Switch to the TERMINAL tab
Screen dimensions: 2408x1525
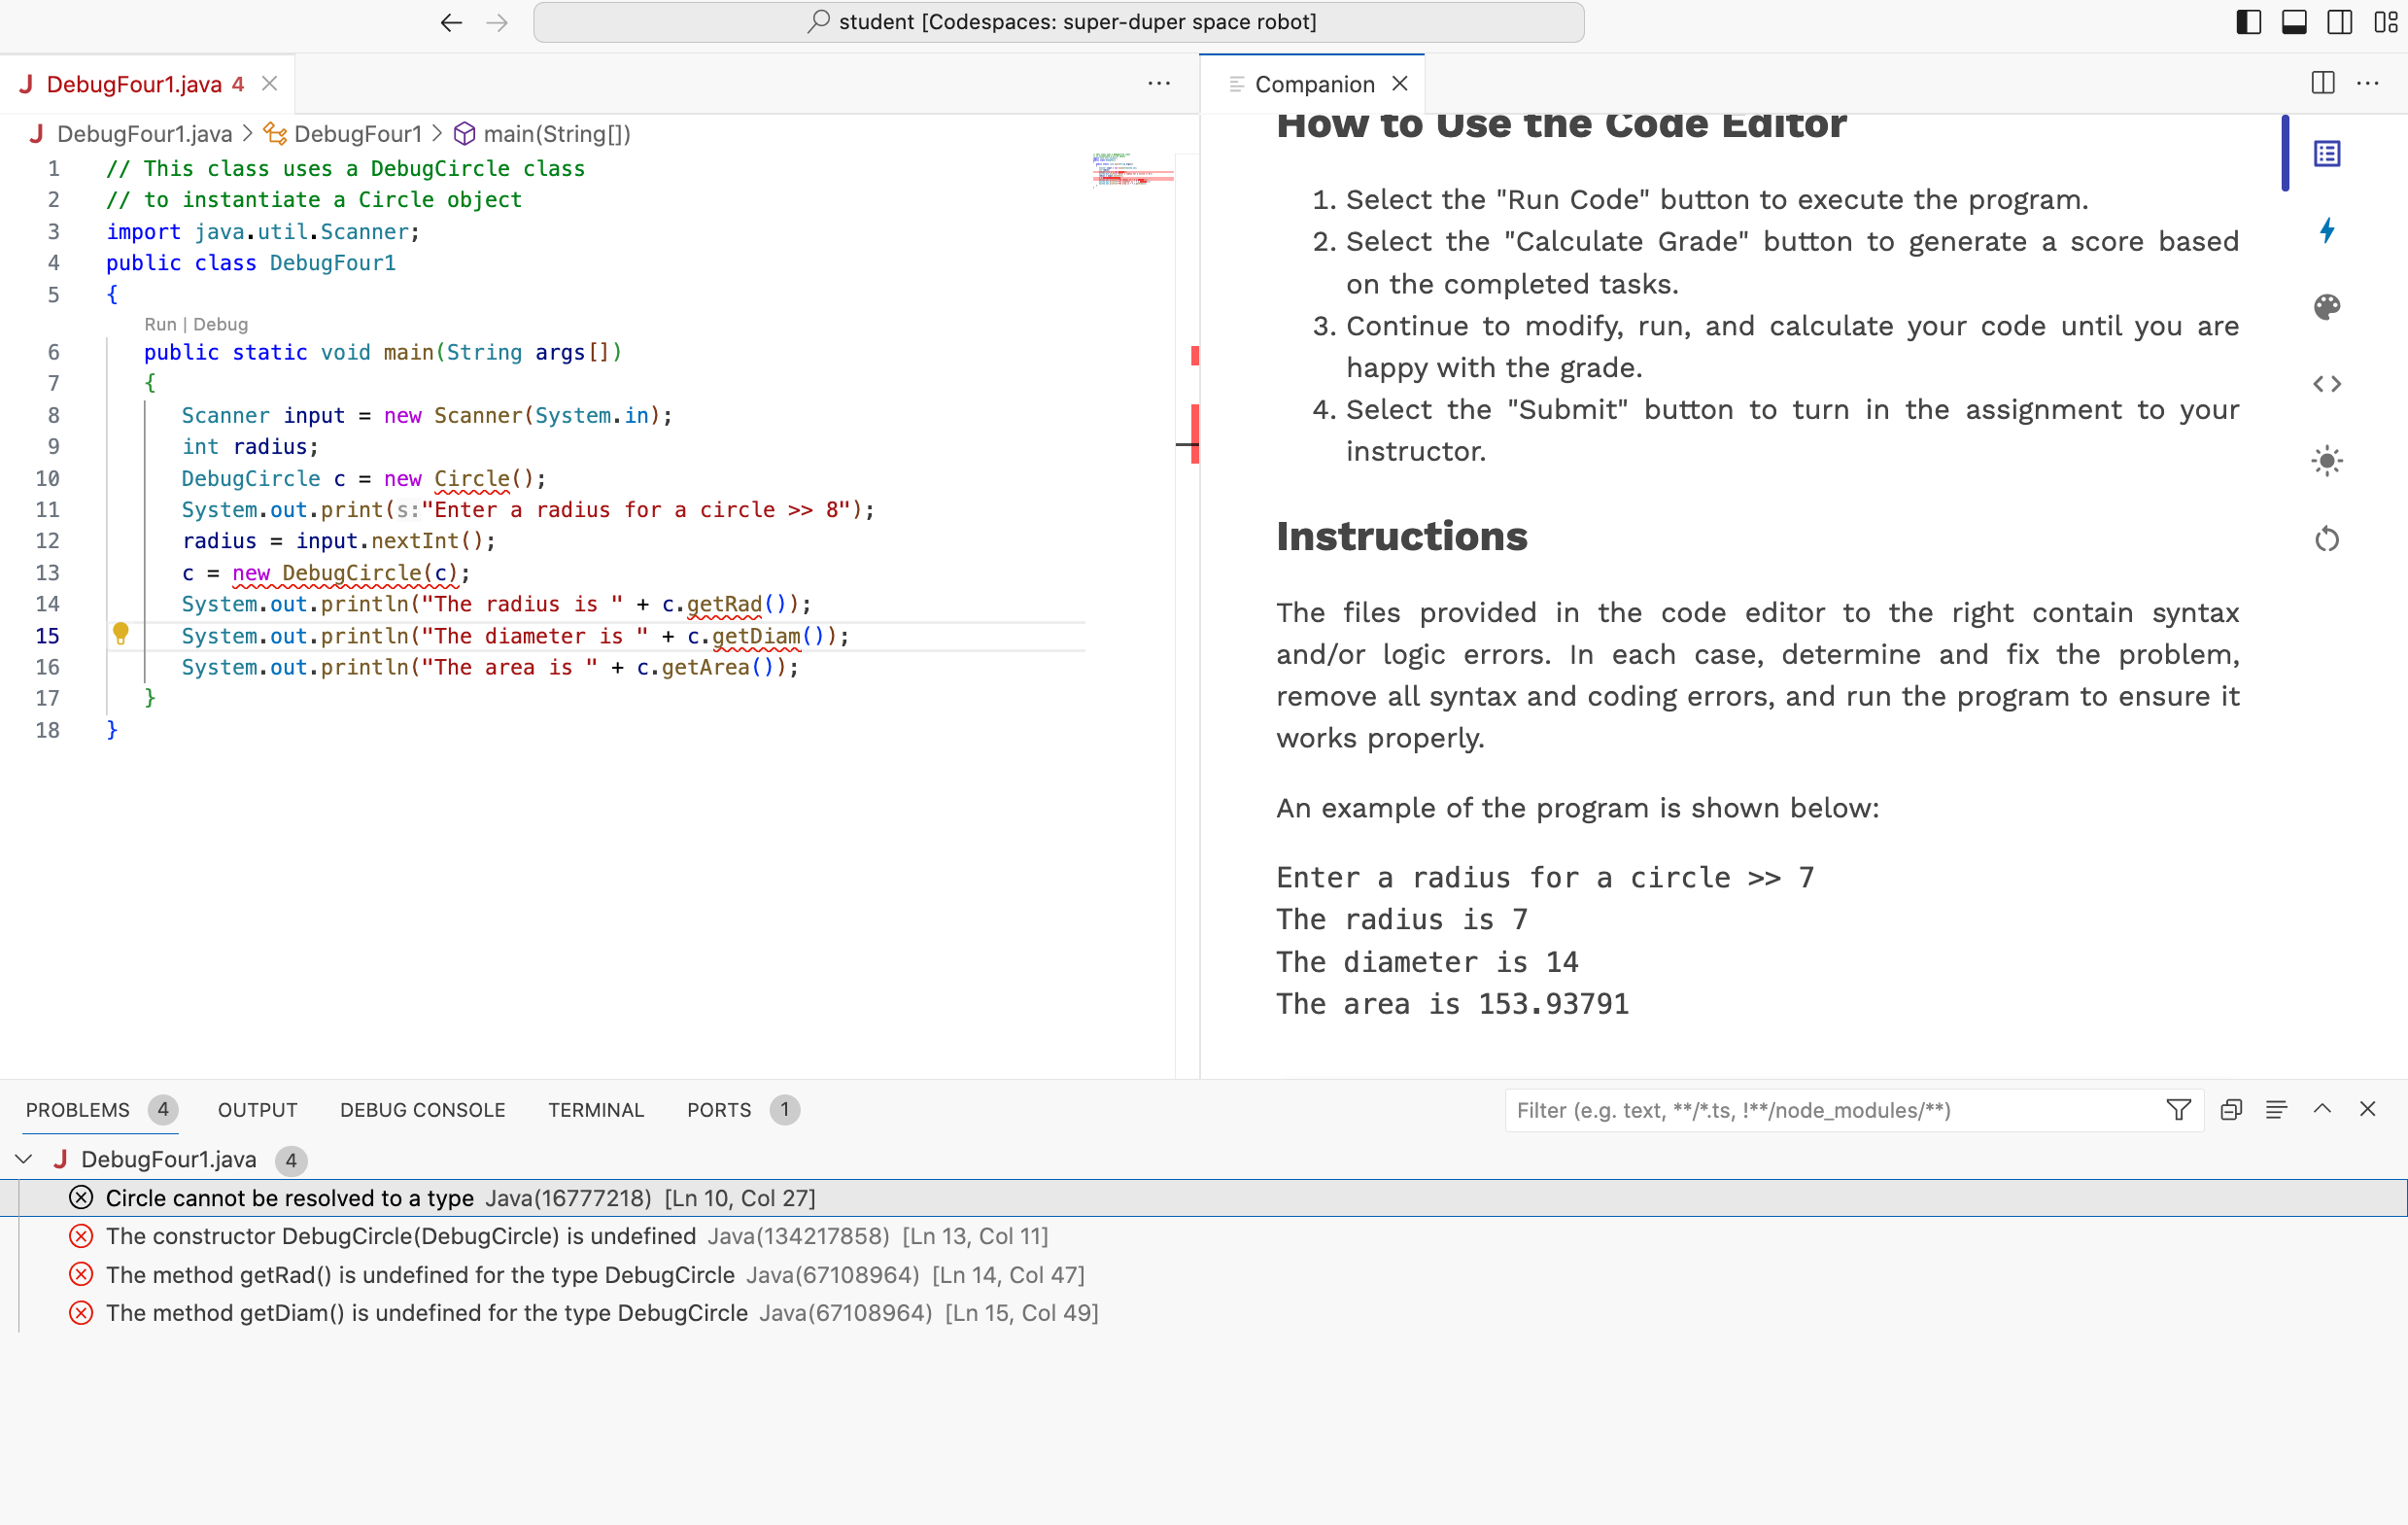(596, 1109)
